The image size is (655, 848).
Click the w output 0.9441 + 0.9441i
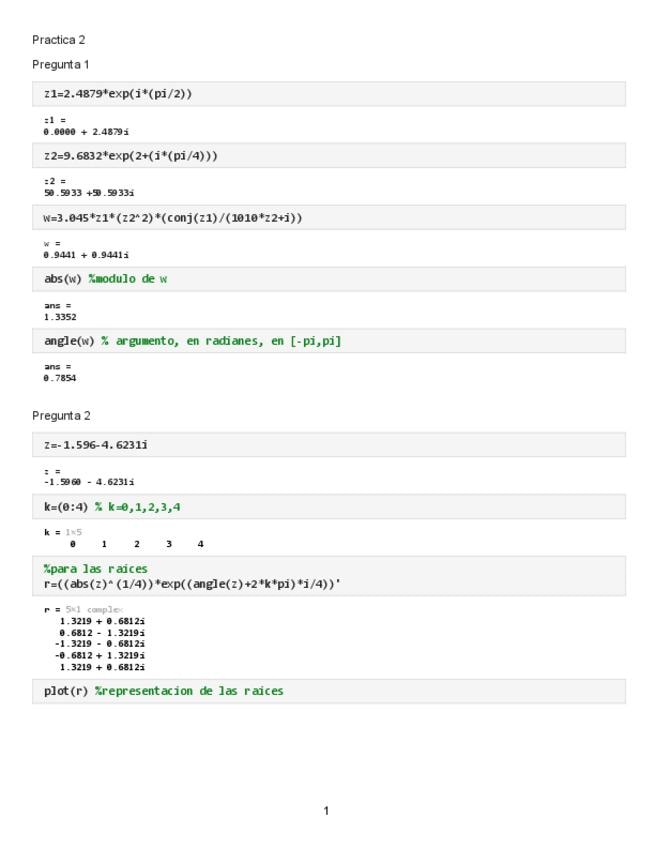[x=86, y=255]
